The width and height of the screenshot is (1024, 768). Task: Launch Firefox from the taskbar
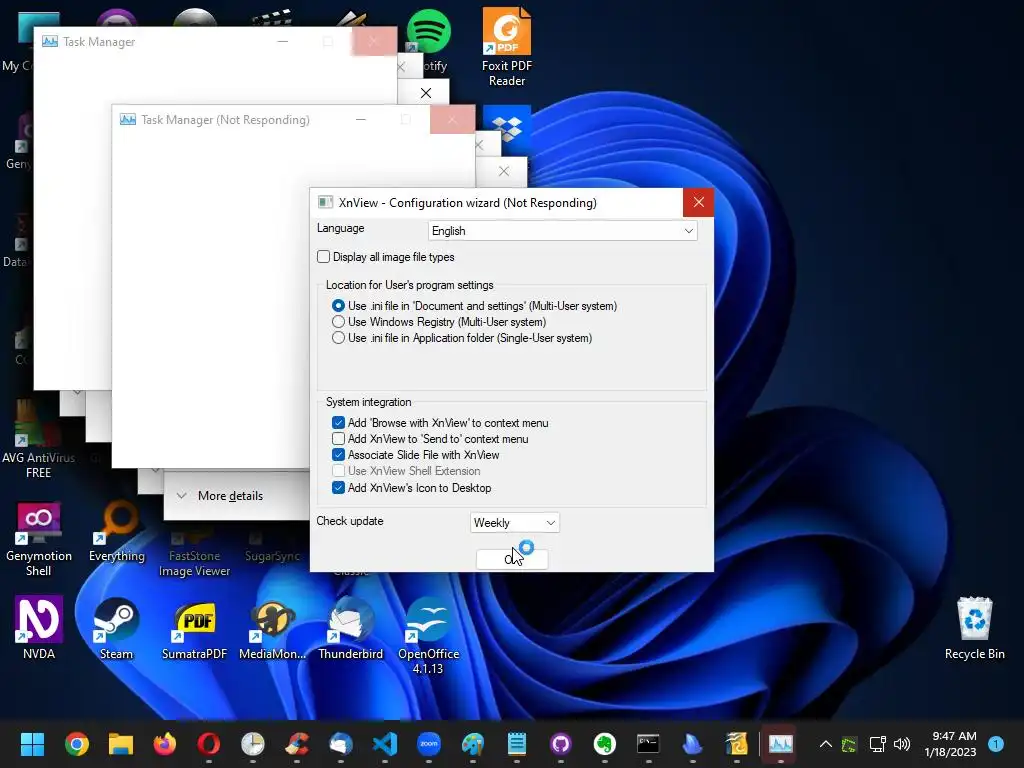[165, 744]
